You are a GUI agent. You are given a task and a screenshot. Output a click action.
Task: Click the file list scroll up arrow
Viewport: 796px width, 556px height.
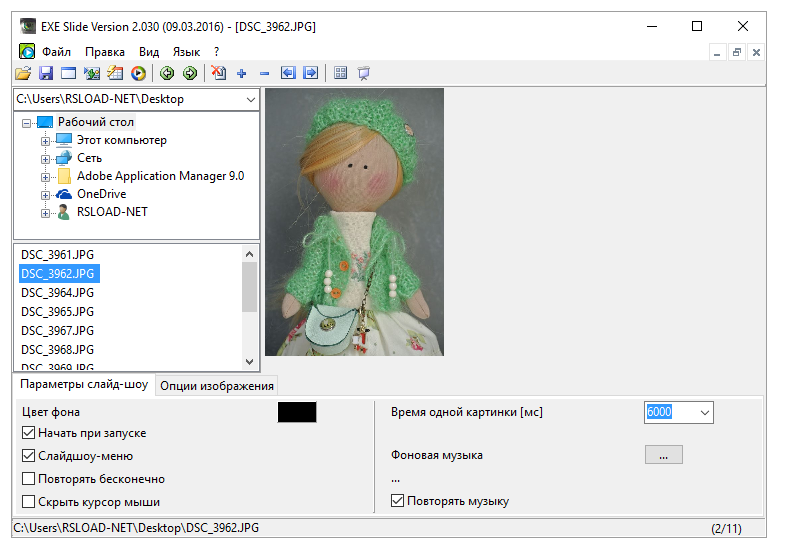click(249, 254)
